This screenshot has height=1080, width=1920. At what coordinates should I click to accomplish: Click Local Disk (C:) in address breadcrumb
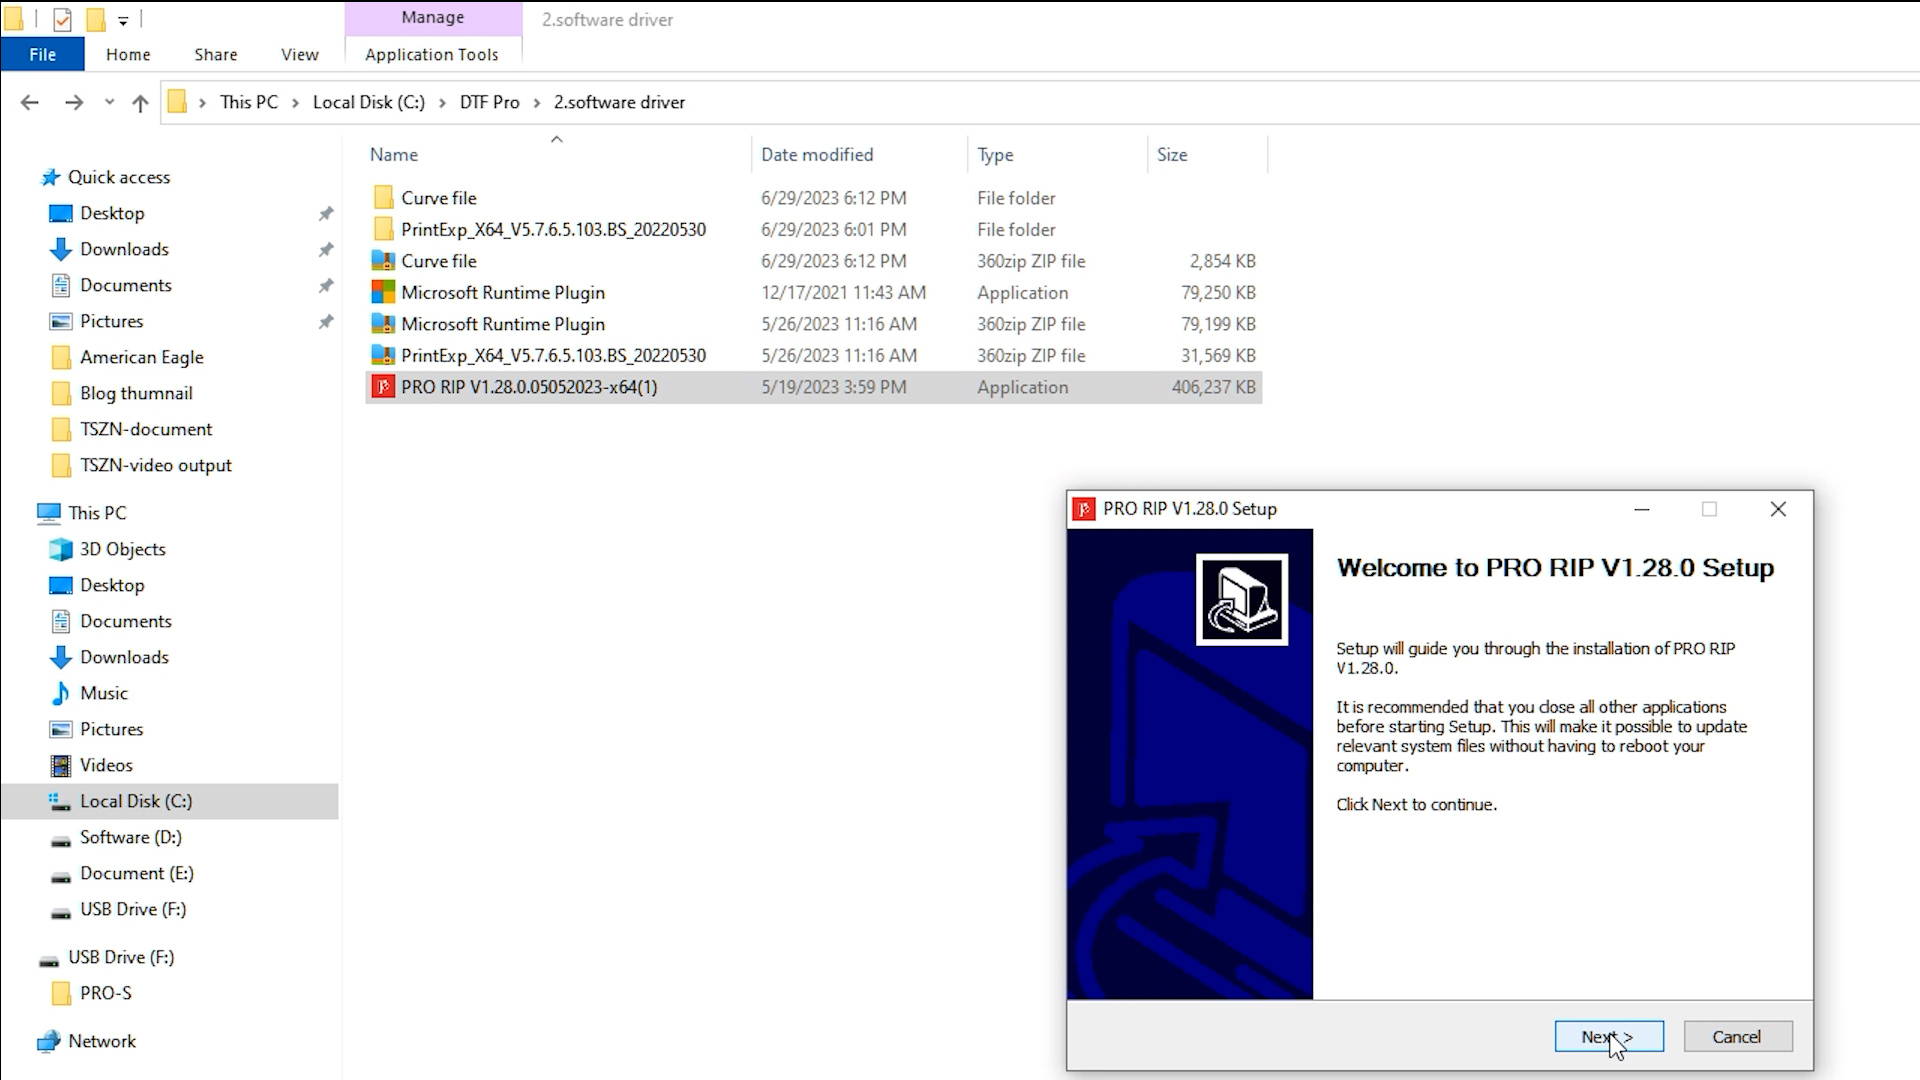368,102
